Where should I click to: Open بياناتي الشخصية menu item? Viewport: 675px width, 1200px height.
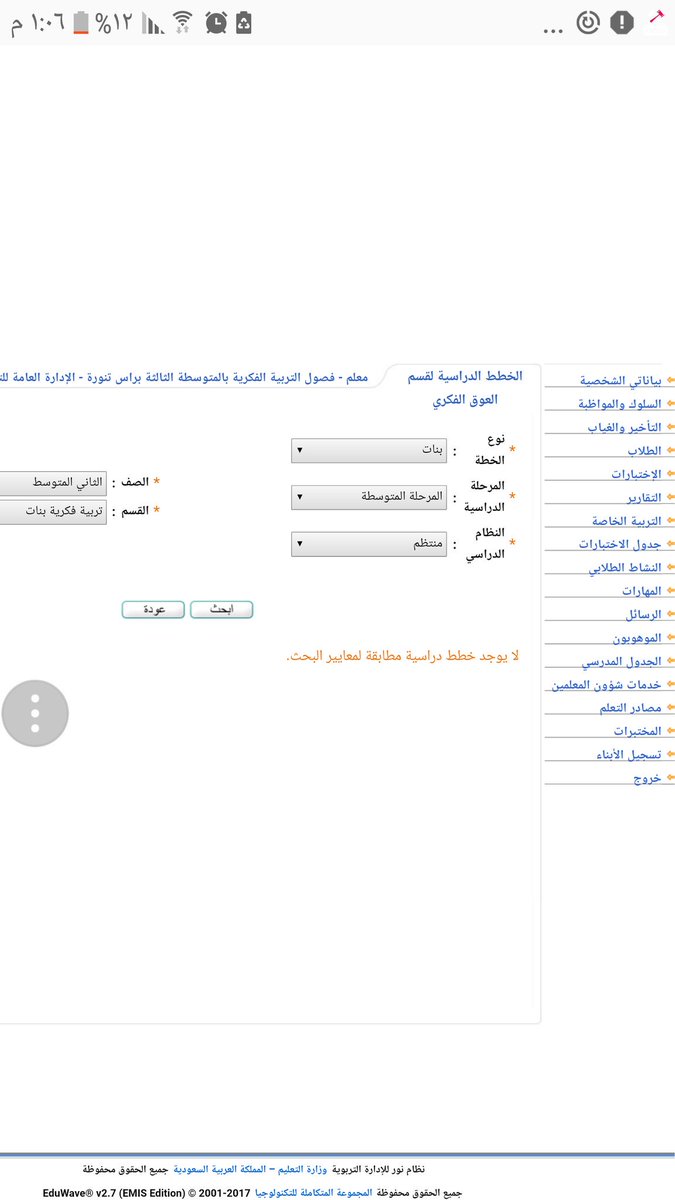tap(622, 381)
